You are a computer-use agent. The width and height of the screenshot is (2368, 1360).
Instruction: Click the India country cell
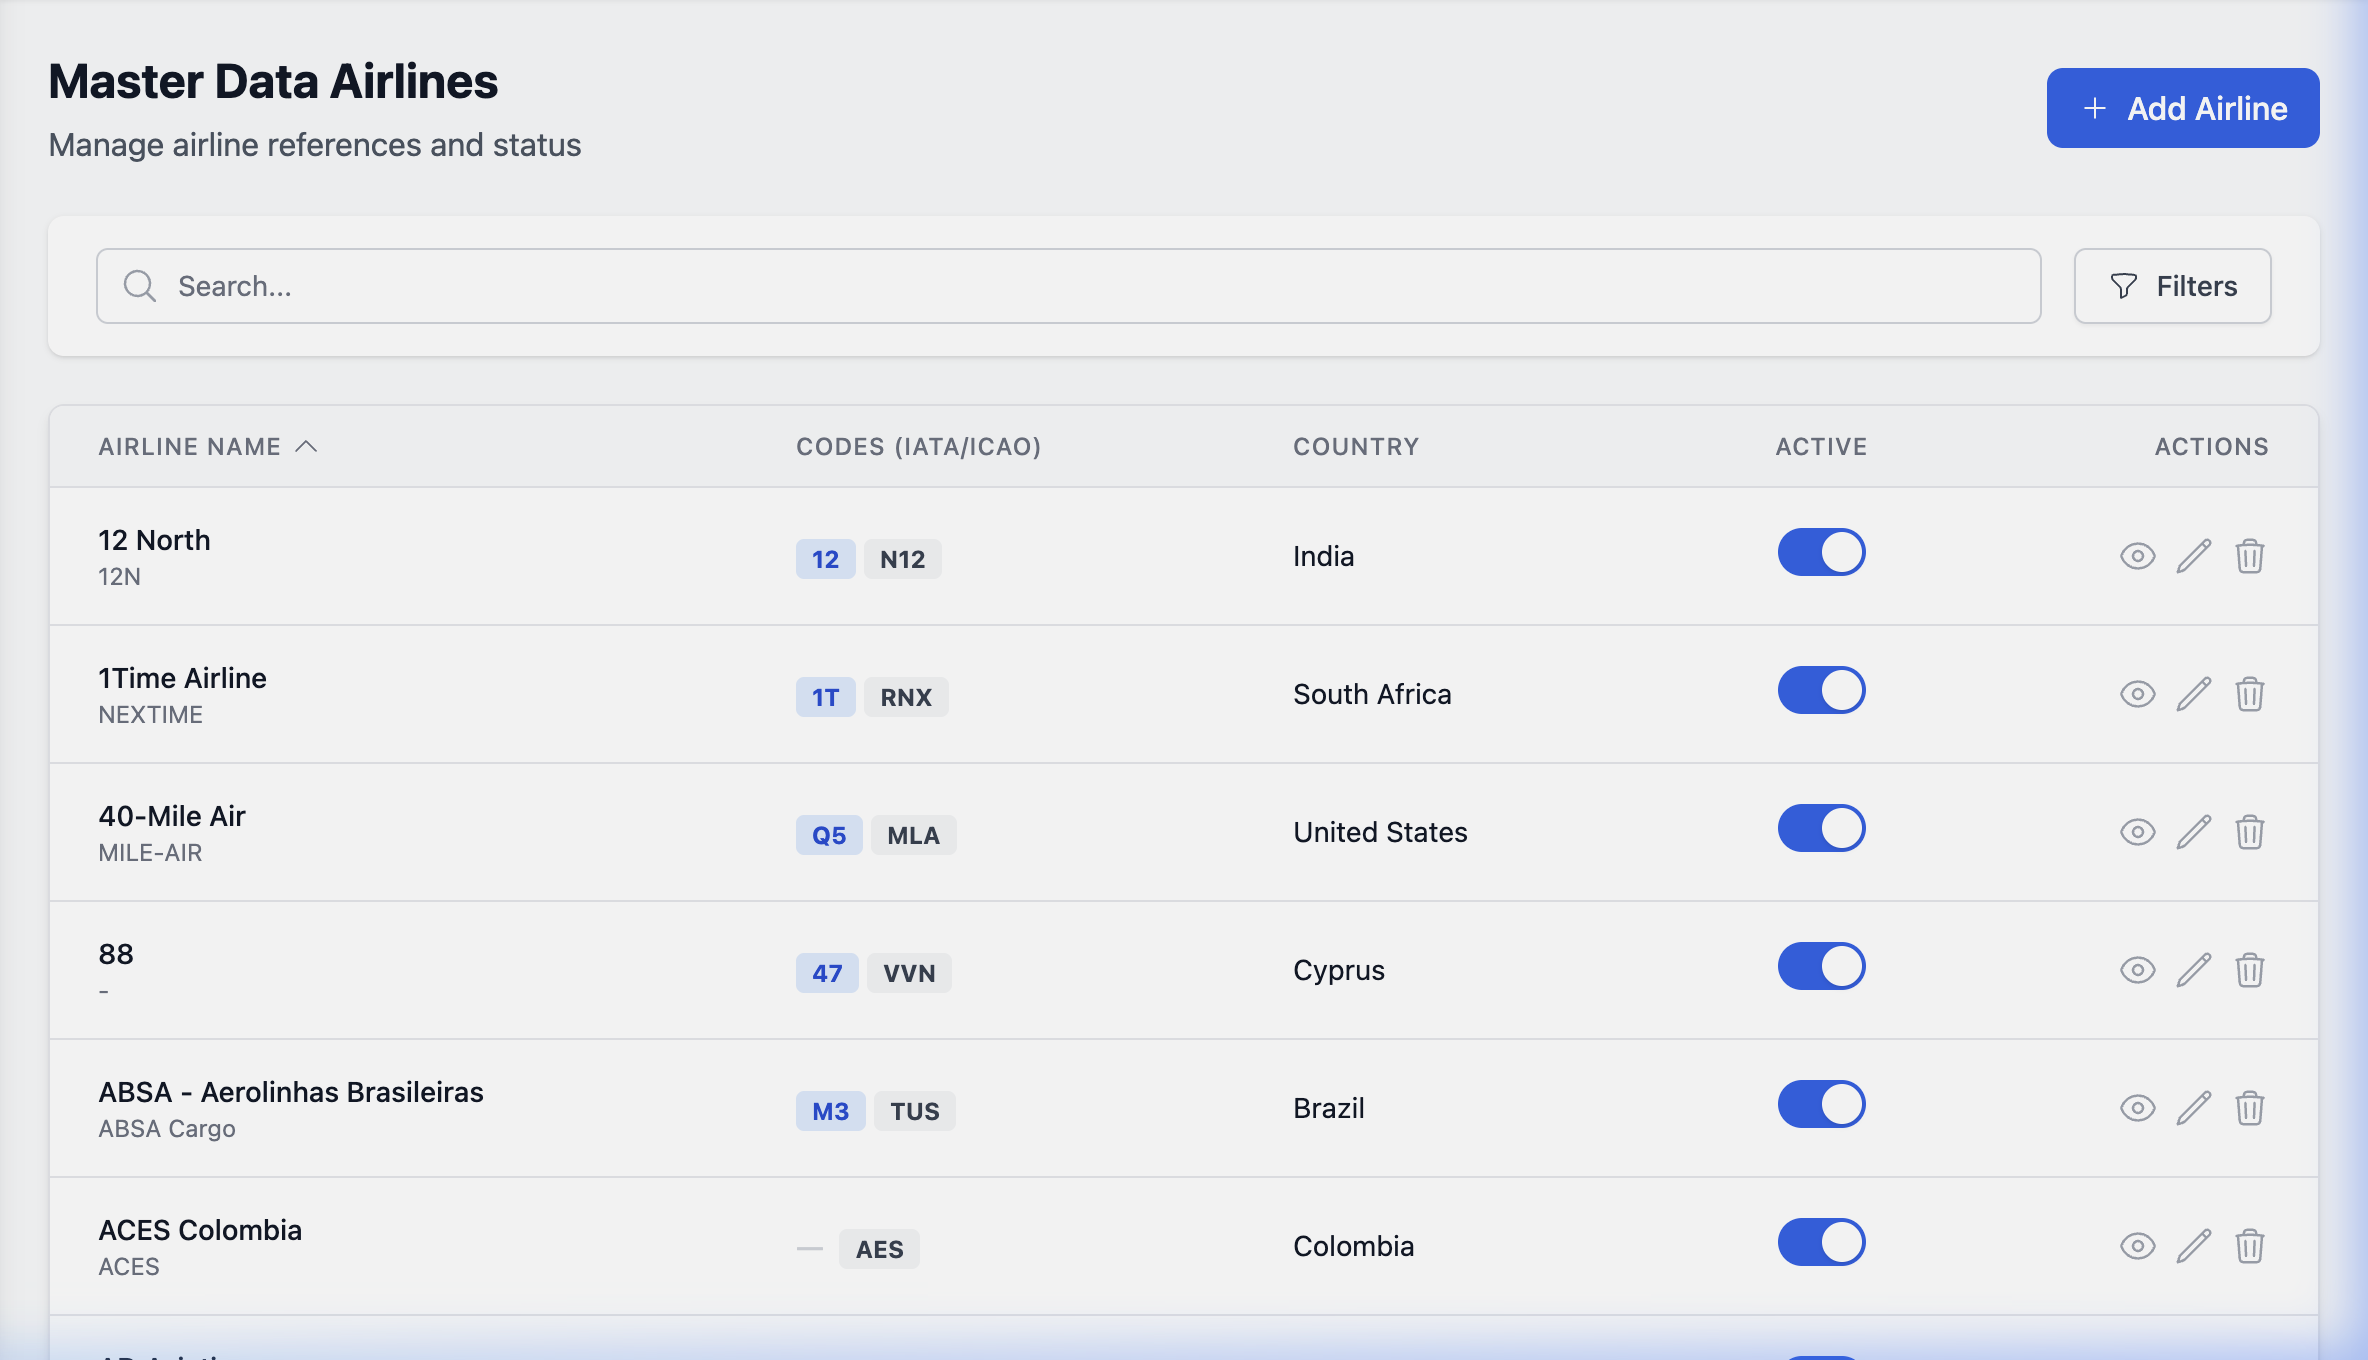tap(1323, 556)
